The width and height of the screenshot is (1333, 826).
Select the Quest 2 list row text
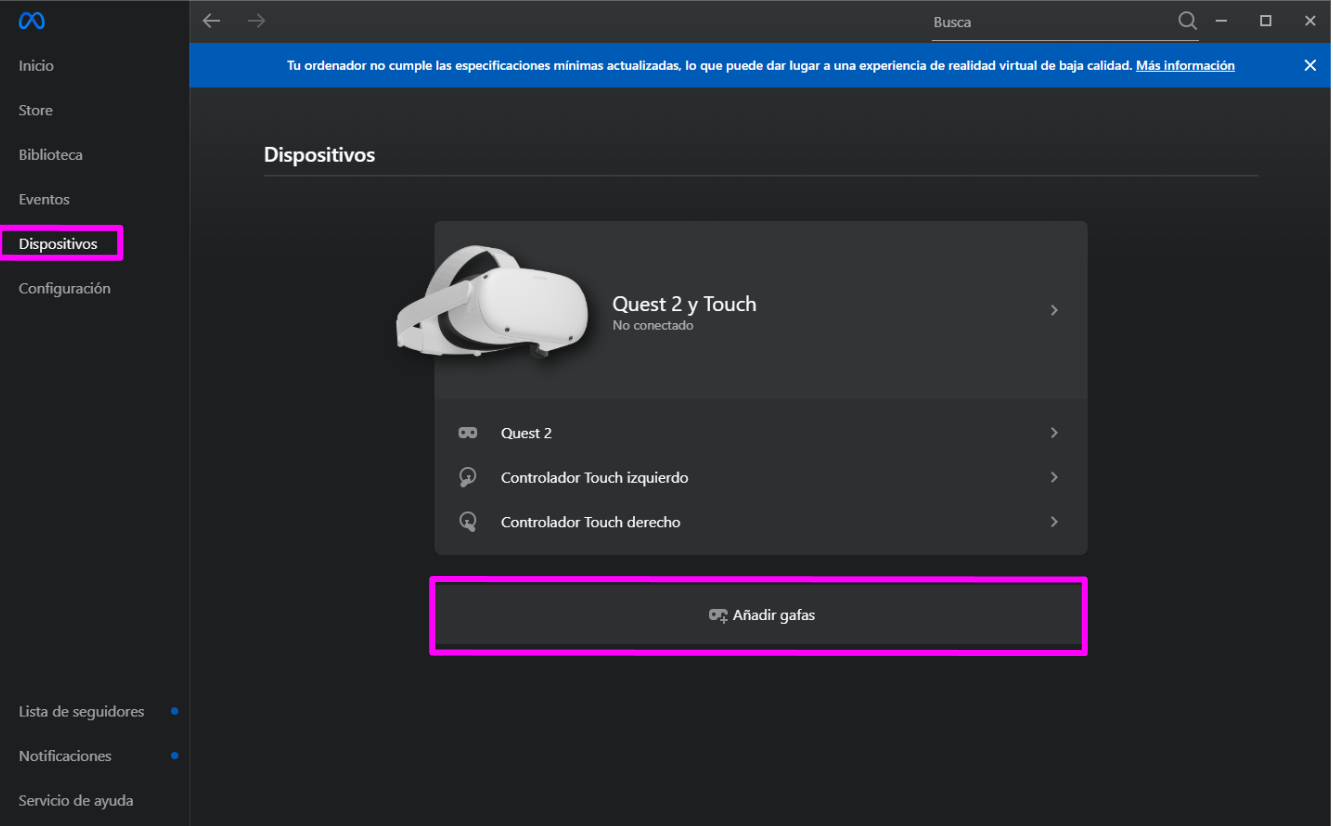(526, 433)
